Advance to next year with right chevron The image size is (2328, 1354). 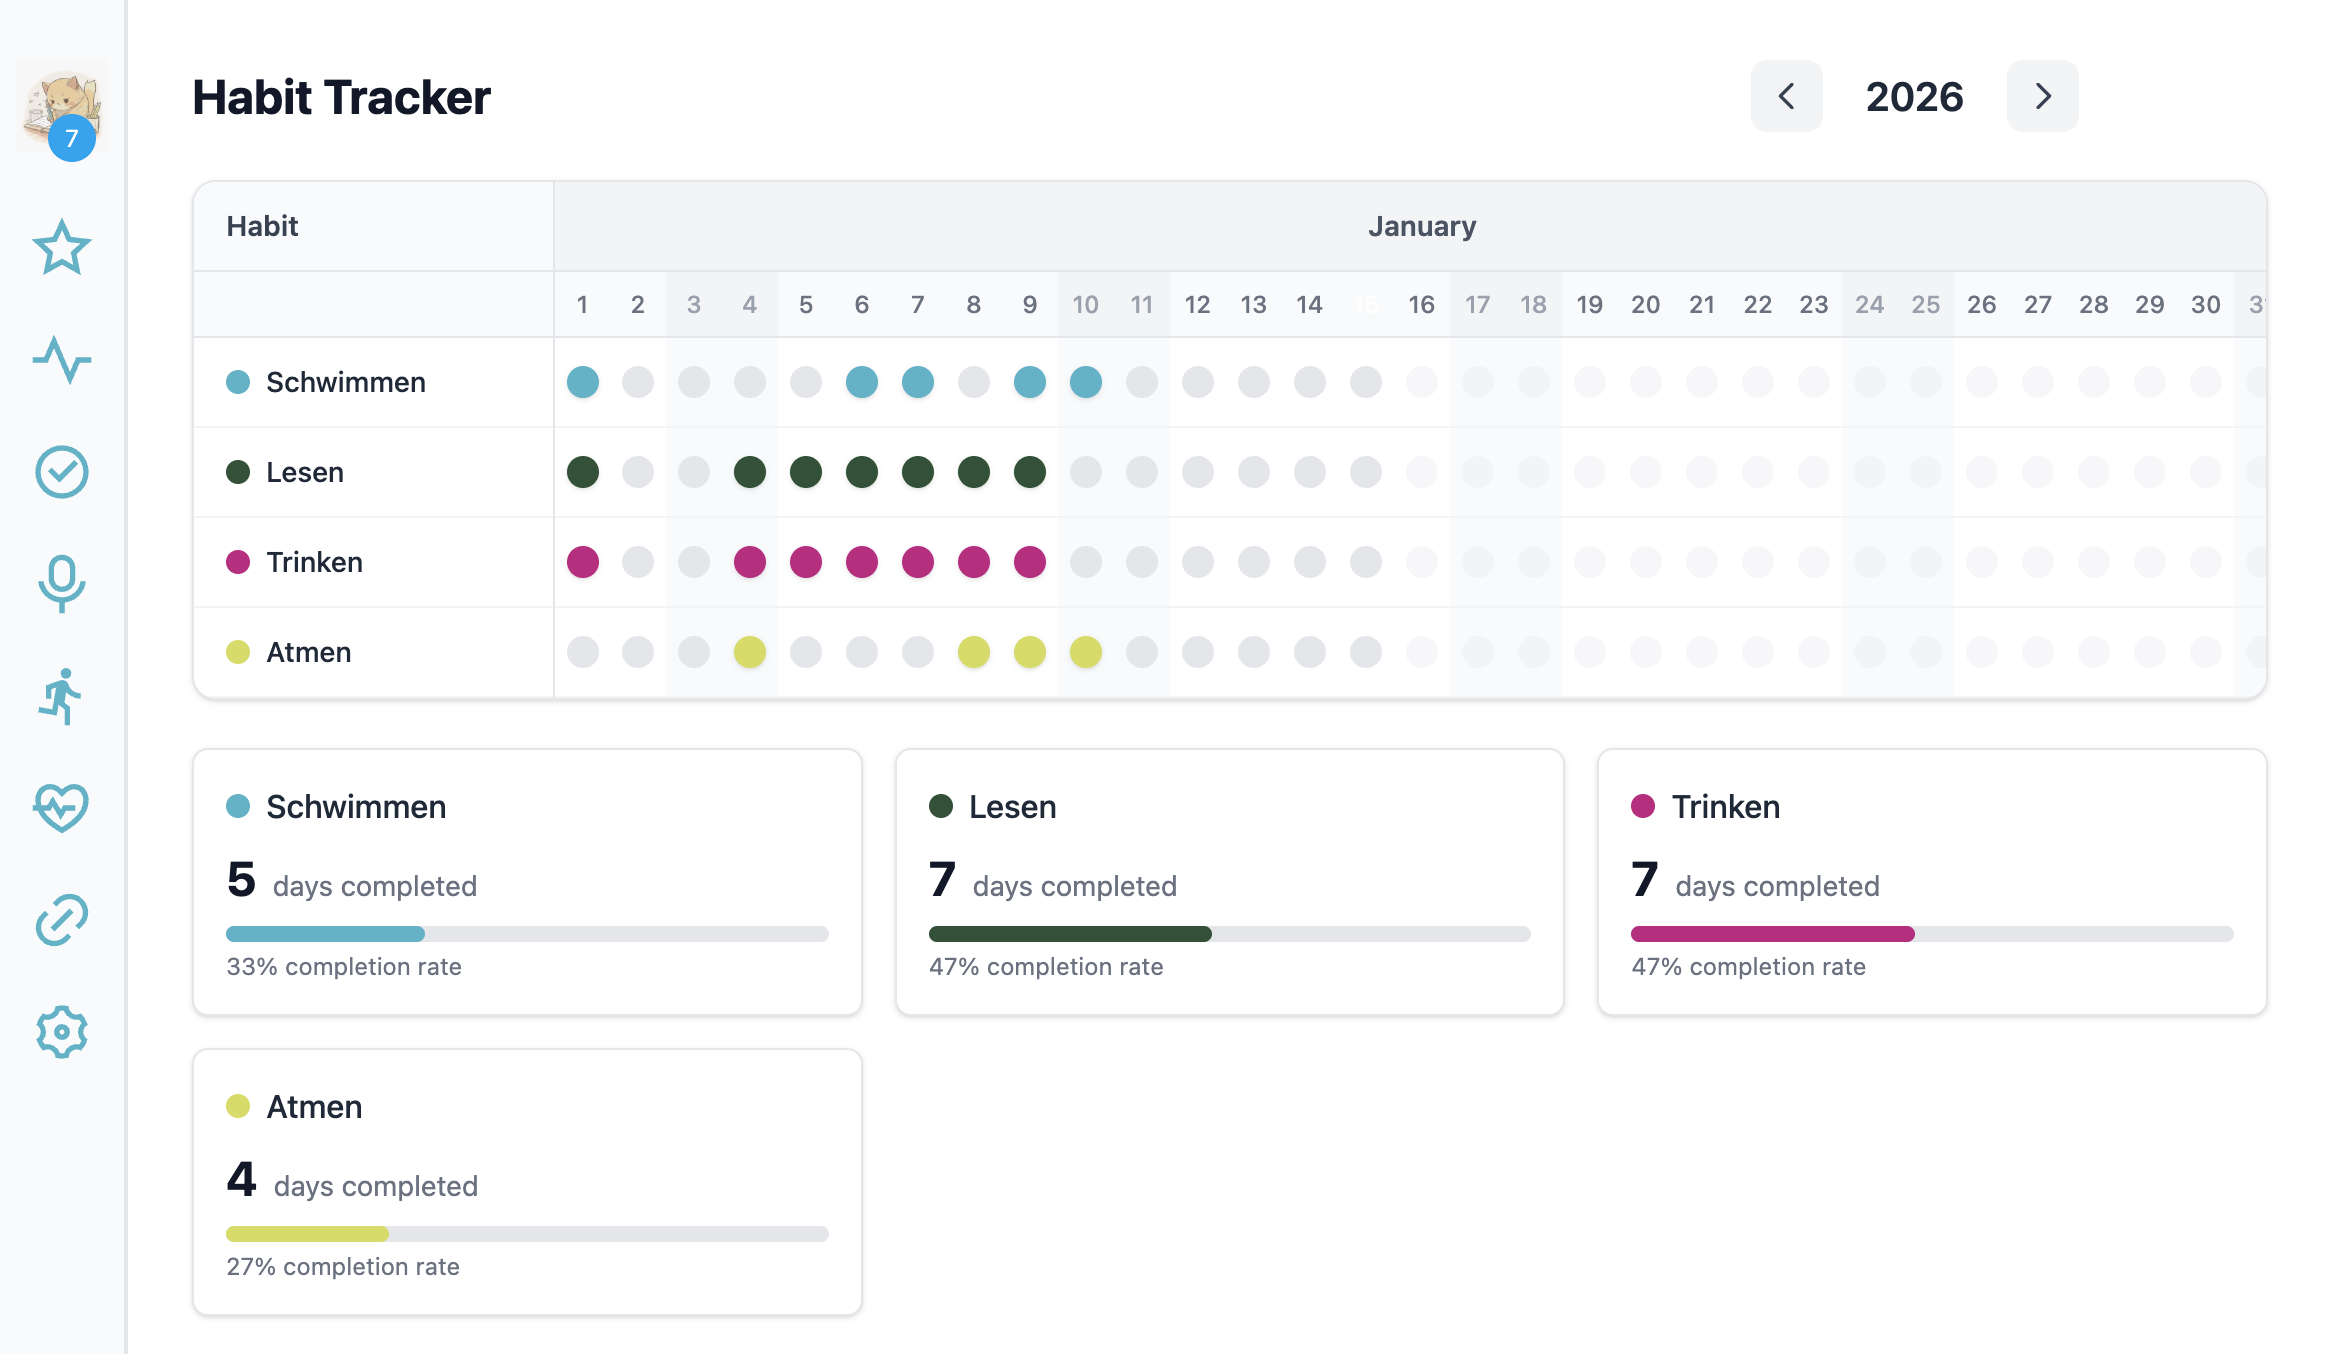2042,96
